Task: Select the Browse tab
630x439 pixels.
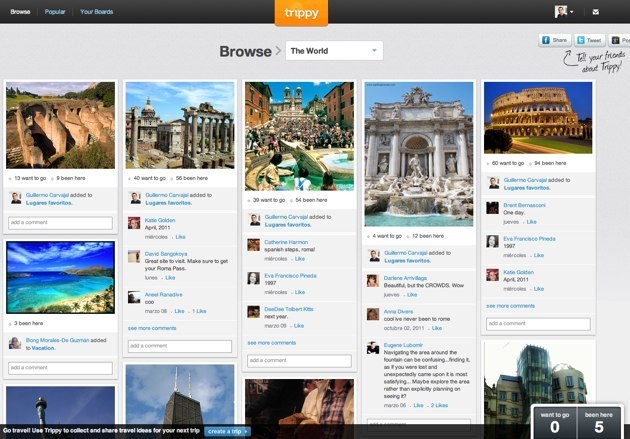Action: pyautogui.click(x=20, y=12)
